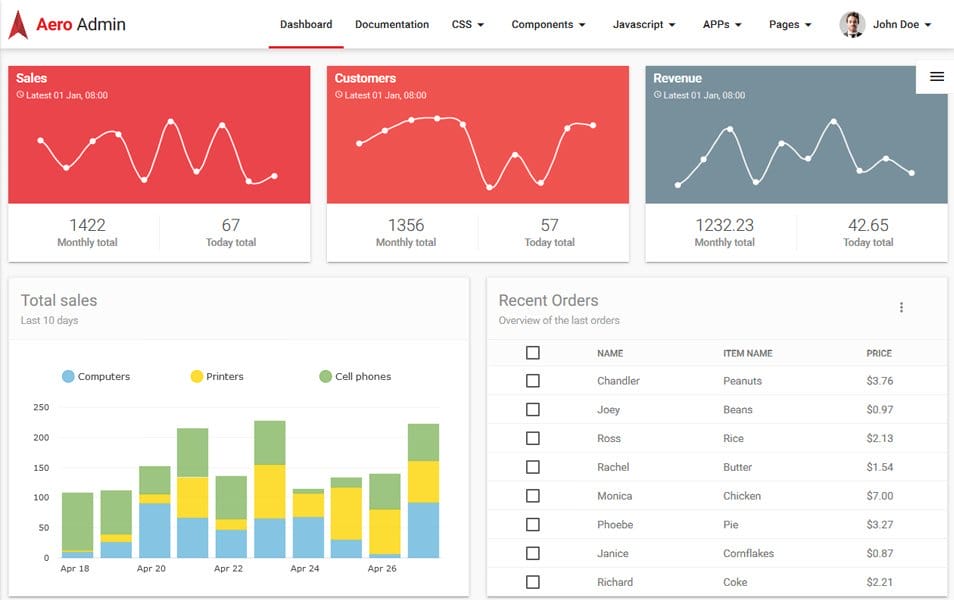
Task: Click the Aero Admin red arrow logo
Action: coord(17,25)
